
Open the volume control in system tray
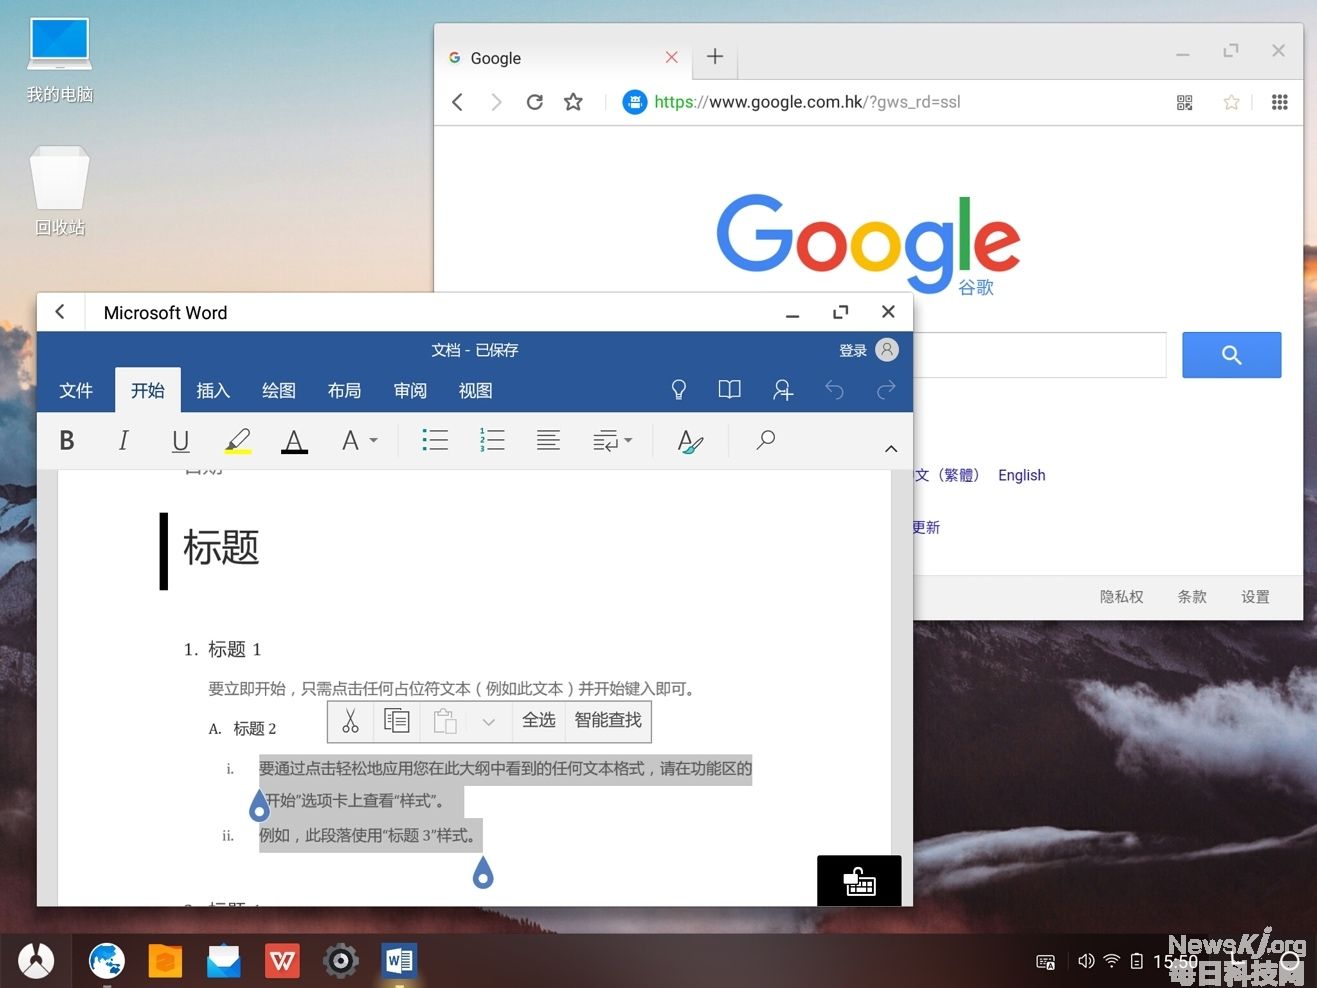[1086, 961]
